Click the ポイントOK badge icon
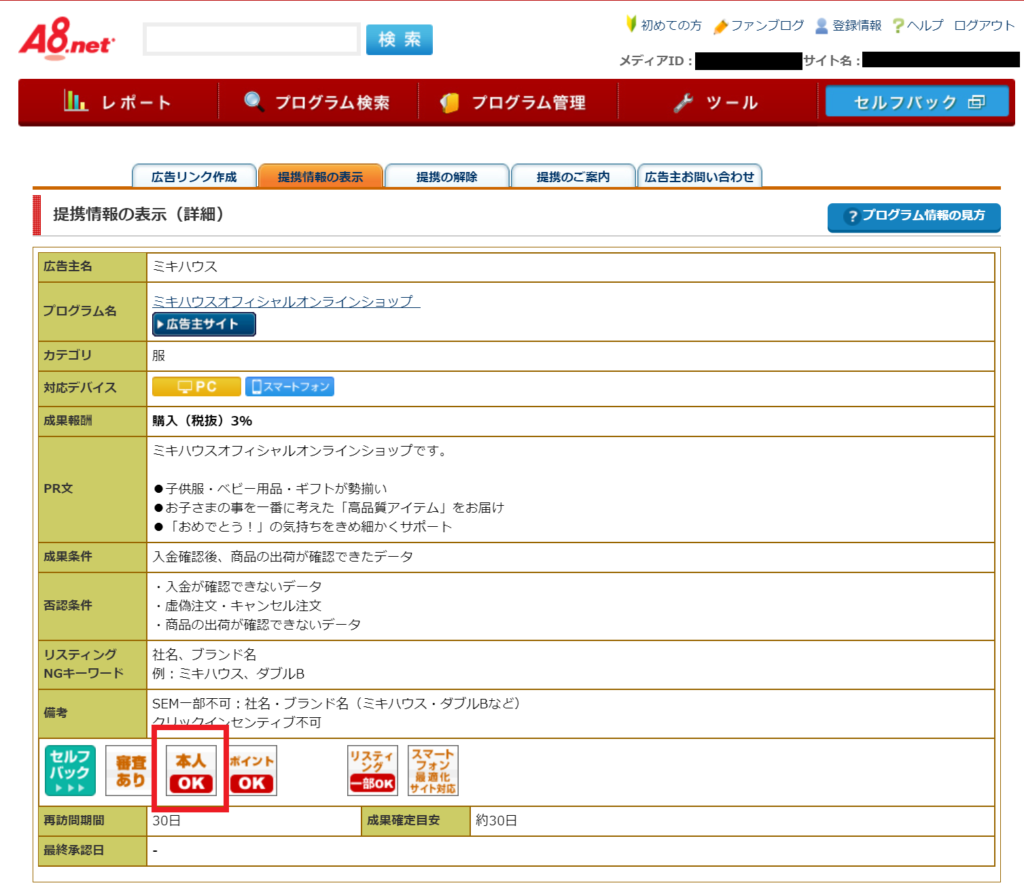 (252, 771)
